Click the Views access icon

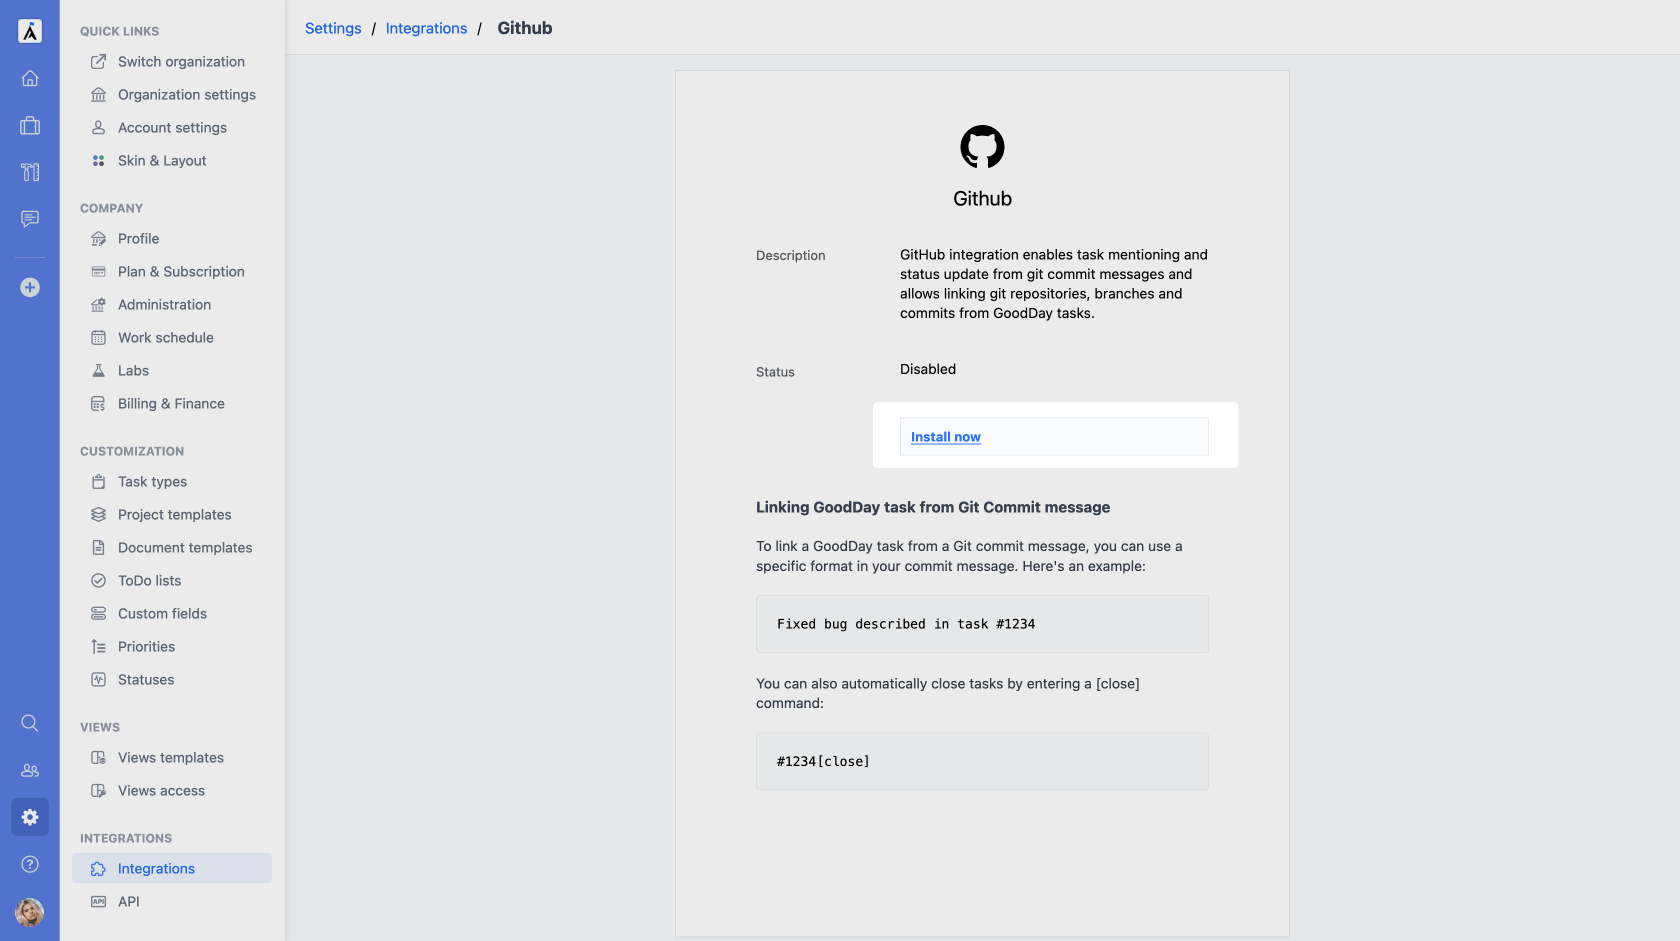pyautogui.click(x=98, y=791)
